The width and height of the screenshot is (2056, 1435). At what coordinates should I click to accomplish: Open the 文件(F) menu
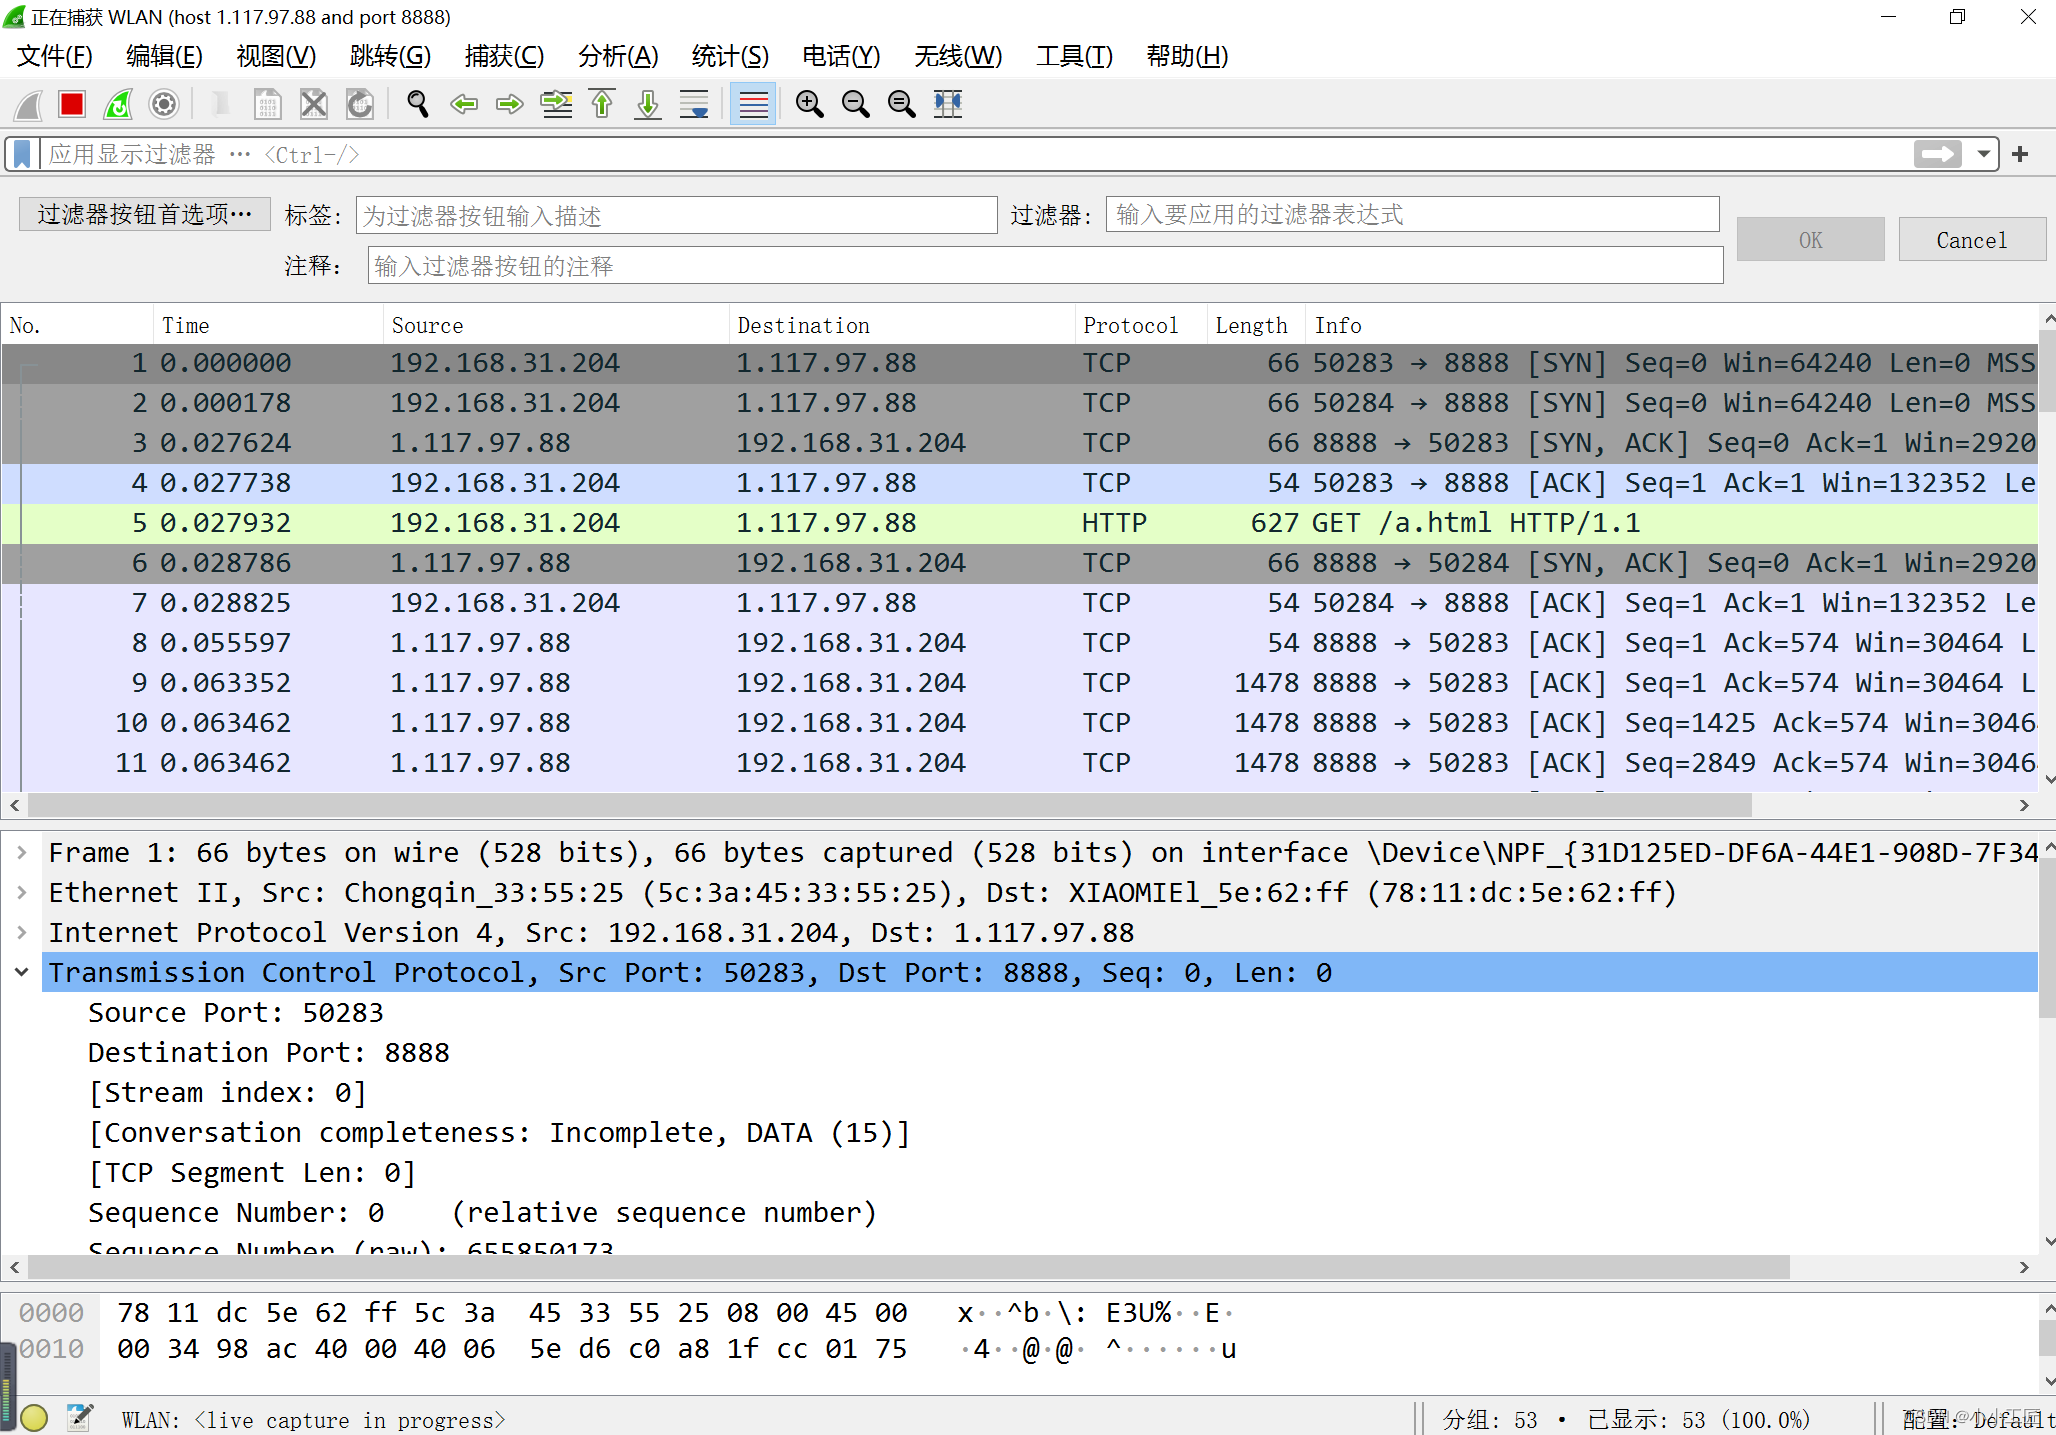(x=55, y=56)
